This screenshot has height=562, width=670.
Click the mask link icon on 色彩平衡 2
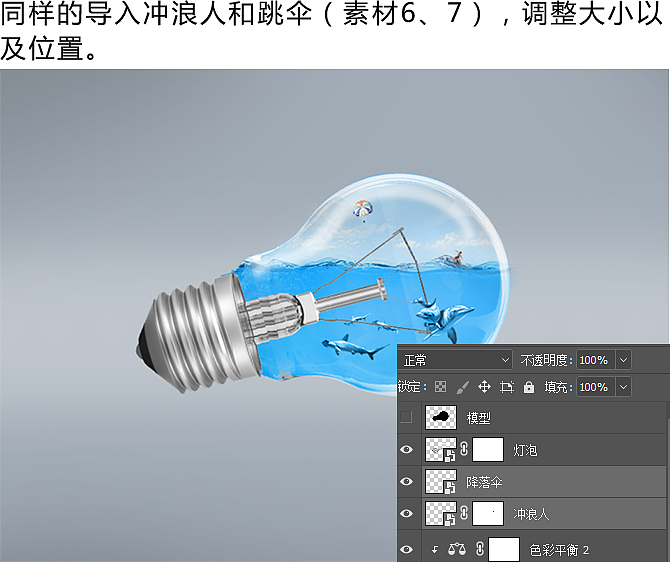tap(479, 549)
